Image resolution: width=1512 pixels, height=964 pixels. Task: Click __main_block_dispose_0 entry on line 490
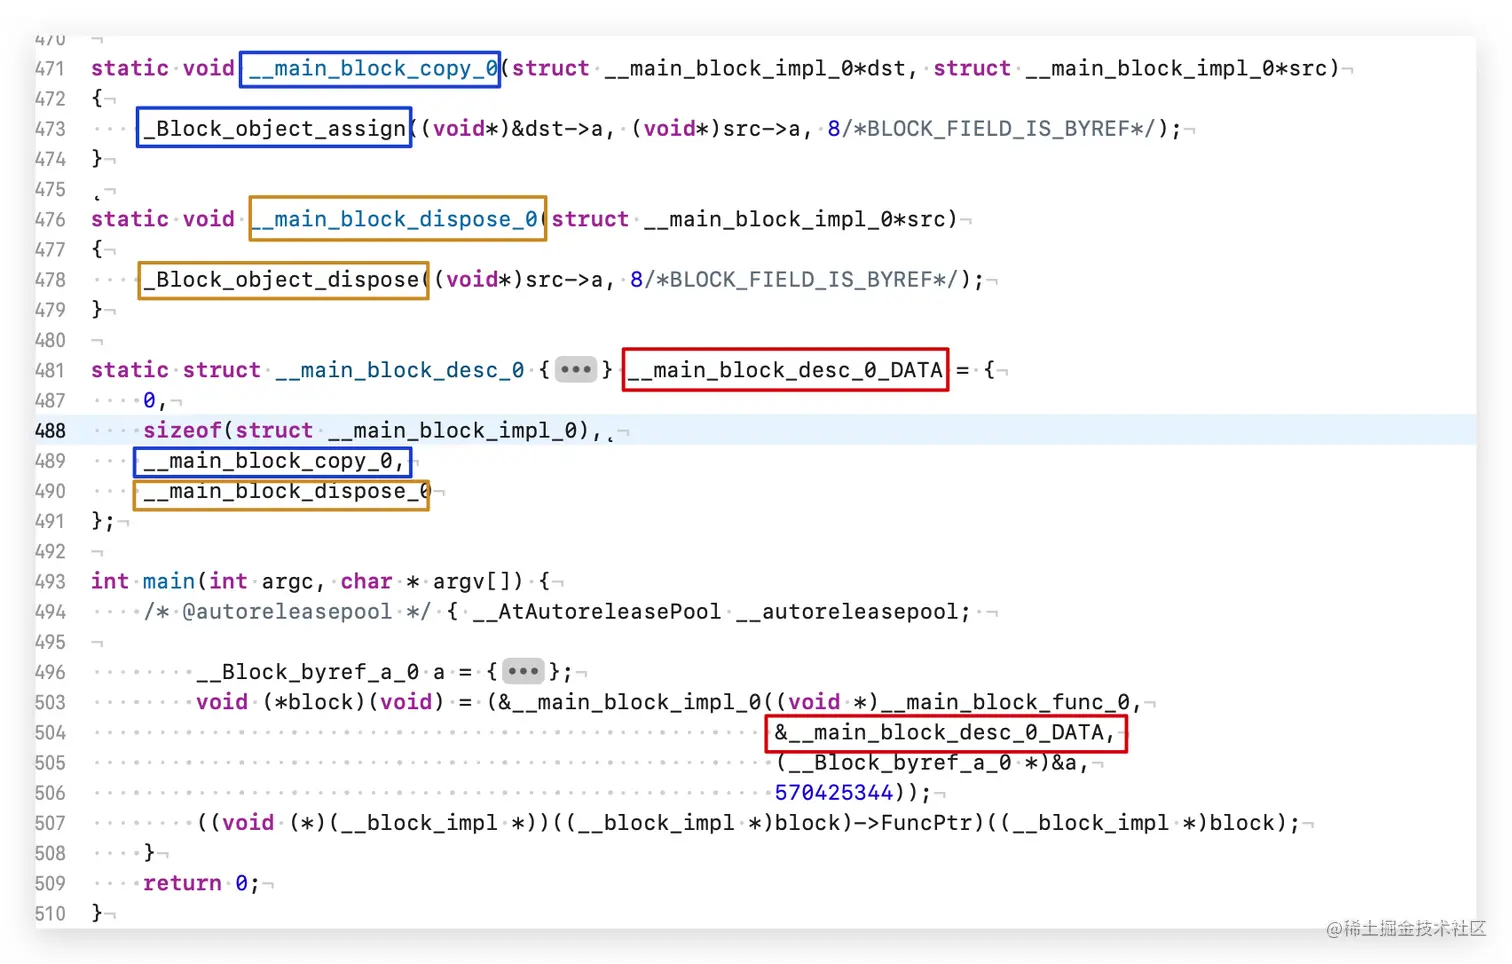pos(286,491)
